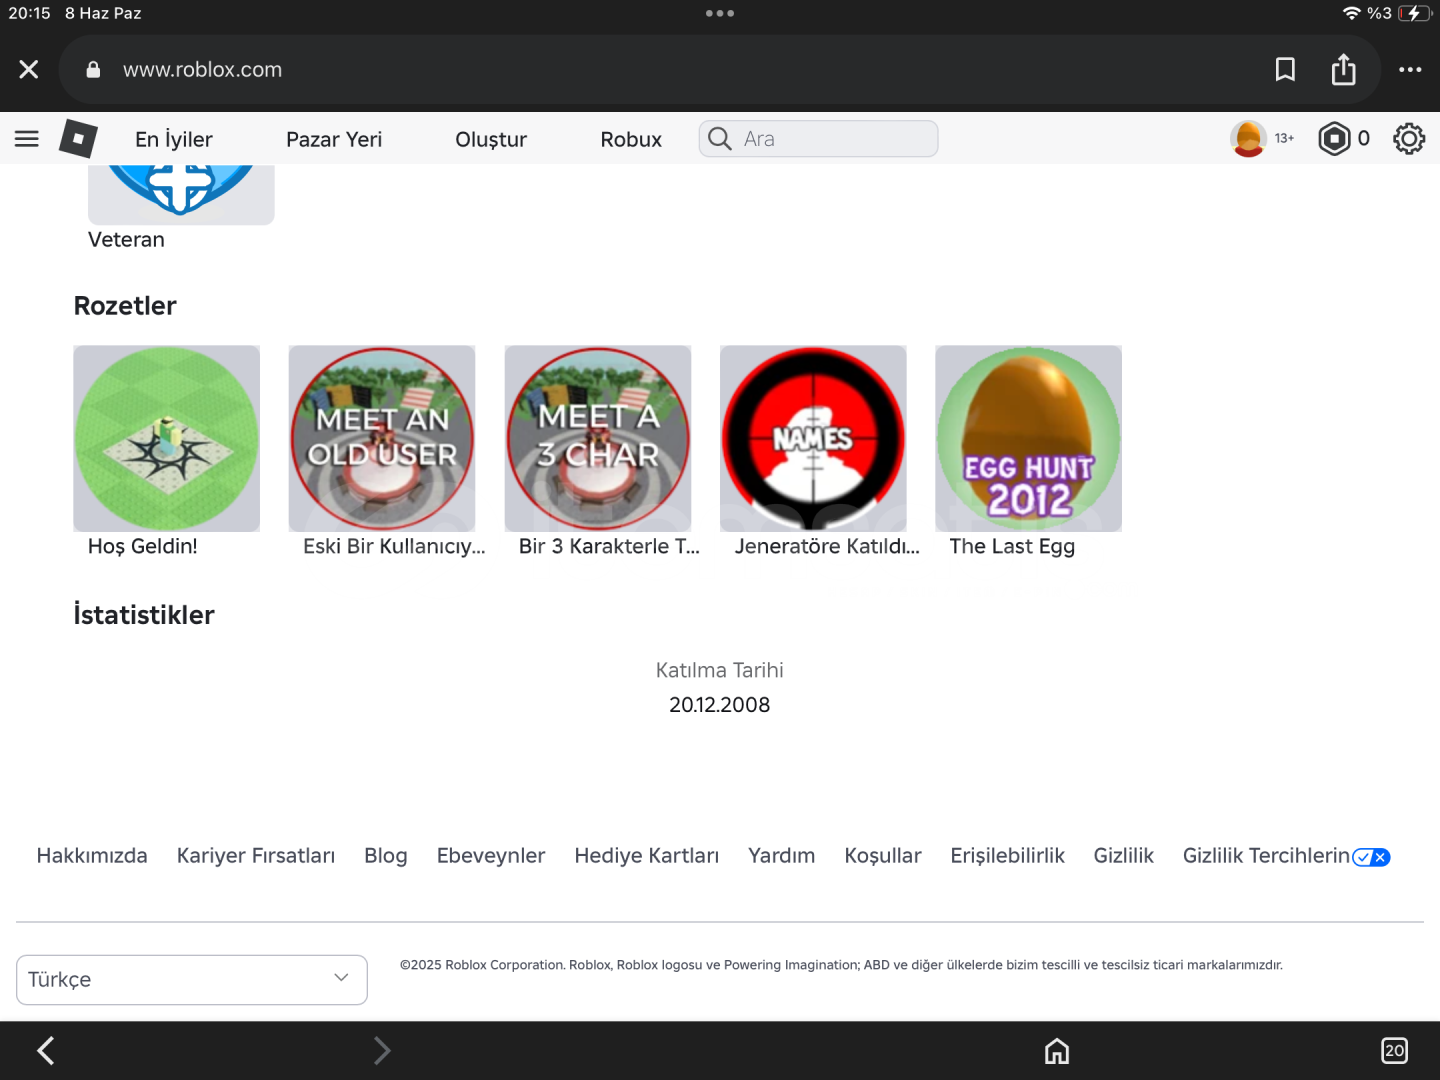Image resolution: width=1440 pixels, height=1080 pixels.
Task: Open Pazar Yeri marketplace
Action: point(334,139)
